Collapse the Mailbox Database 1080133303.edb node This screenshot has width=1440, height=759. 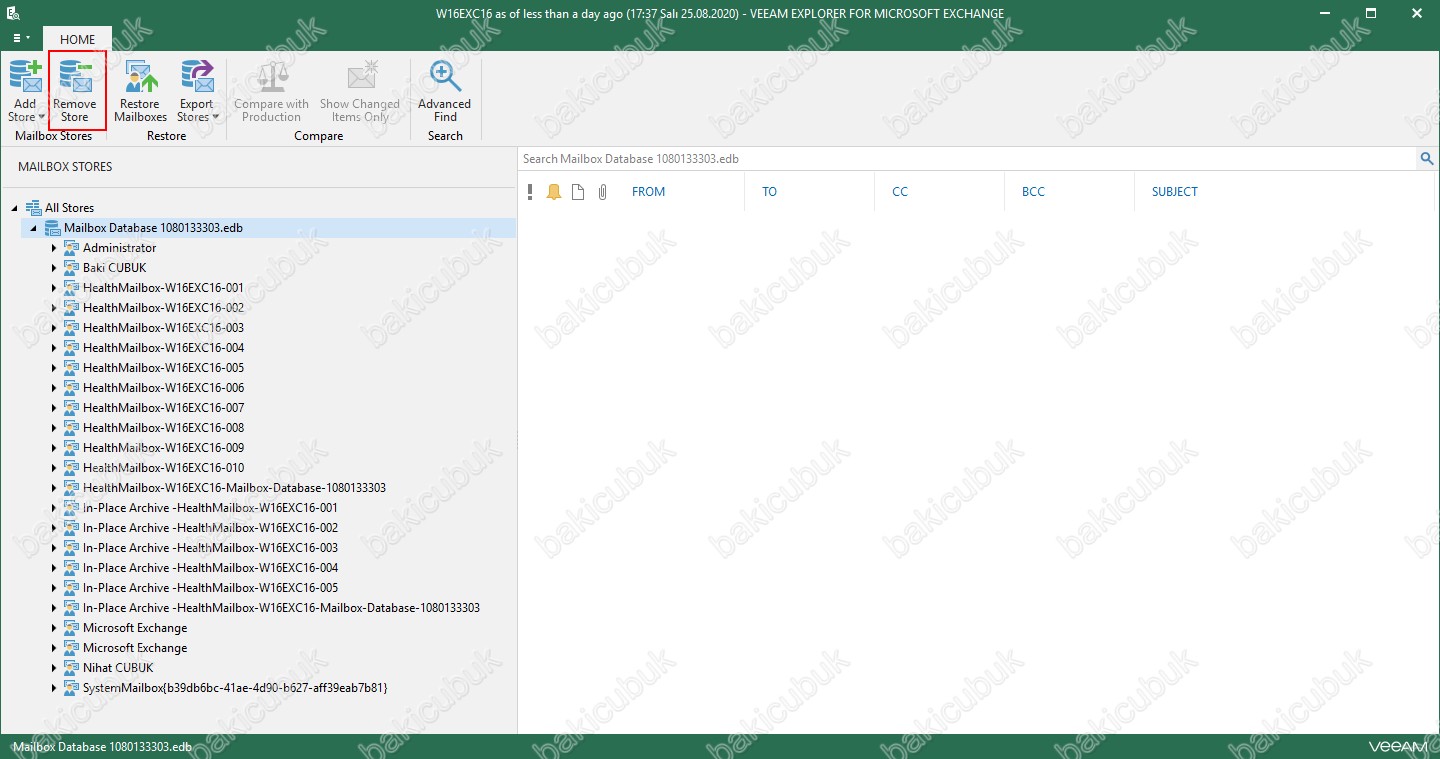(x=34, y=228)
